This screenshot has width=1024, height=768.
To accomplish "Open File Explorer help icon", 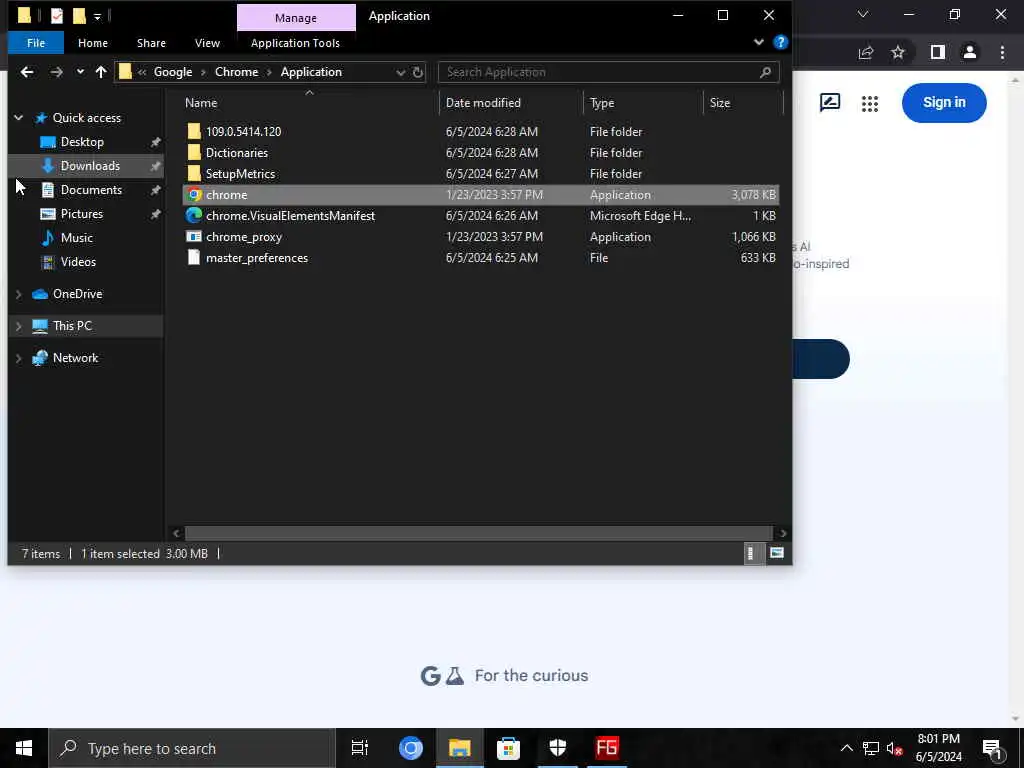I will click(780, 42).
